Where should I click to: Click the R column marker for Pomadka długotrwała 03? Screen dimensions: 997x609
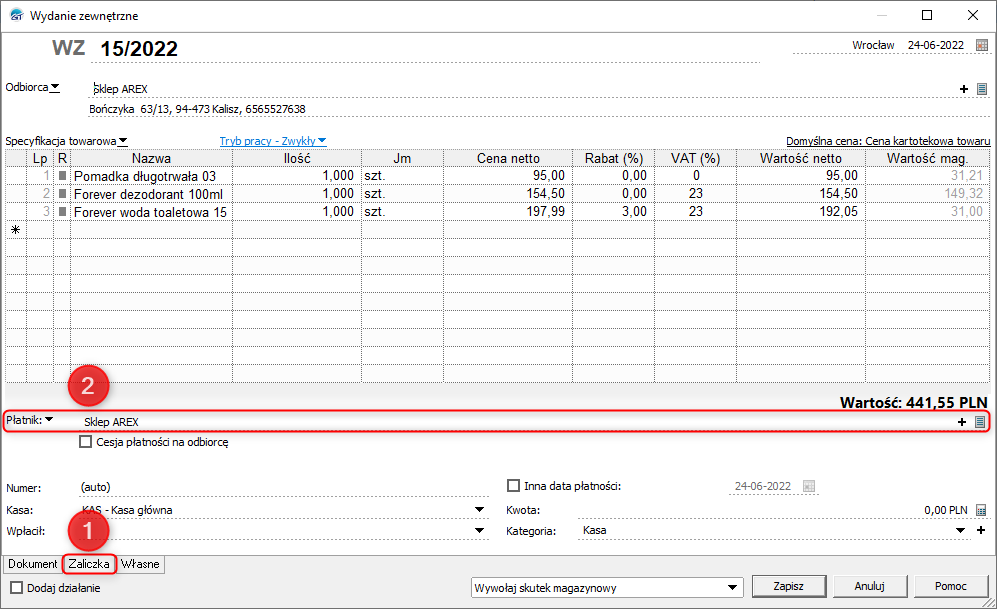click(62, 176)
